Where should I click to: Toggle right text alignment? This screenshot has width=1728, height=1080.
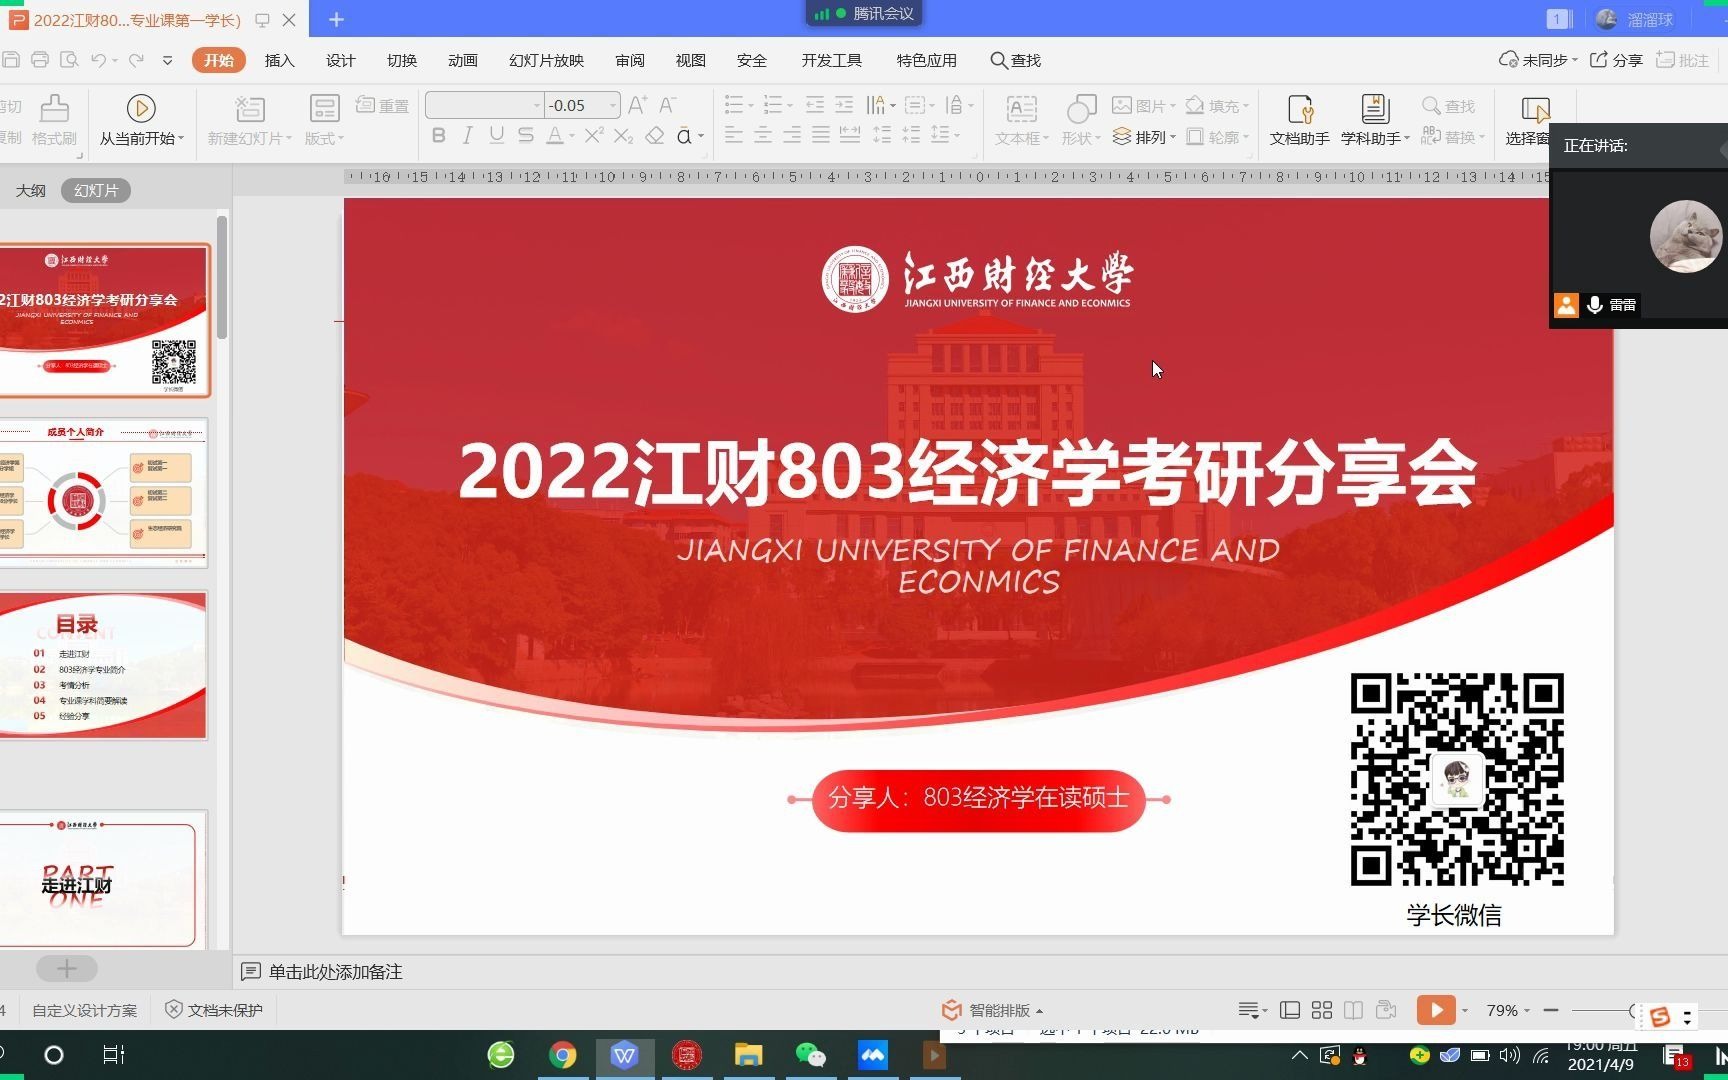(791, 135)
